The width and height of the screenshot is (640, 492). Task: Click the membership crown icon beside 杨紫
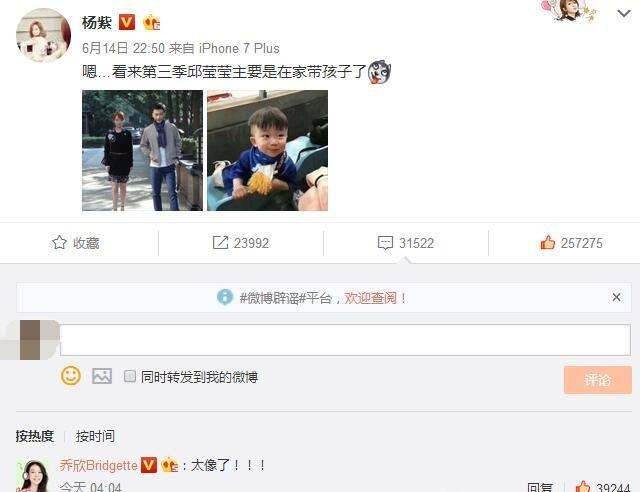[x=151, y=22]
